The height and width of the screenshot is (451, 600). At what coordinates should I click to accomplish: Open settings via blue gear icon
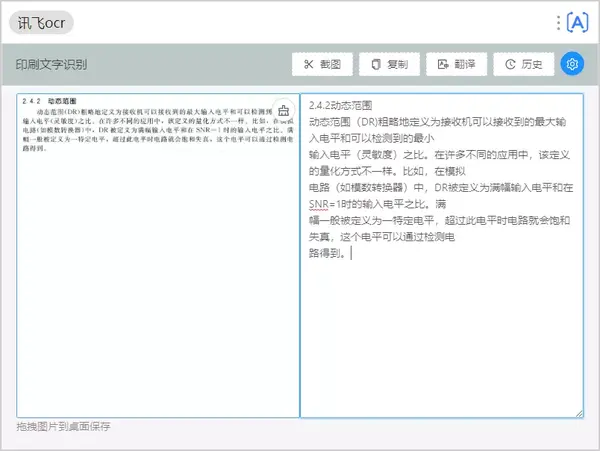tap(572, 64)
